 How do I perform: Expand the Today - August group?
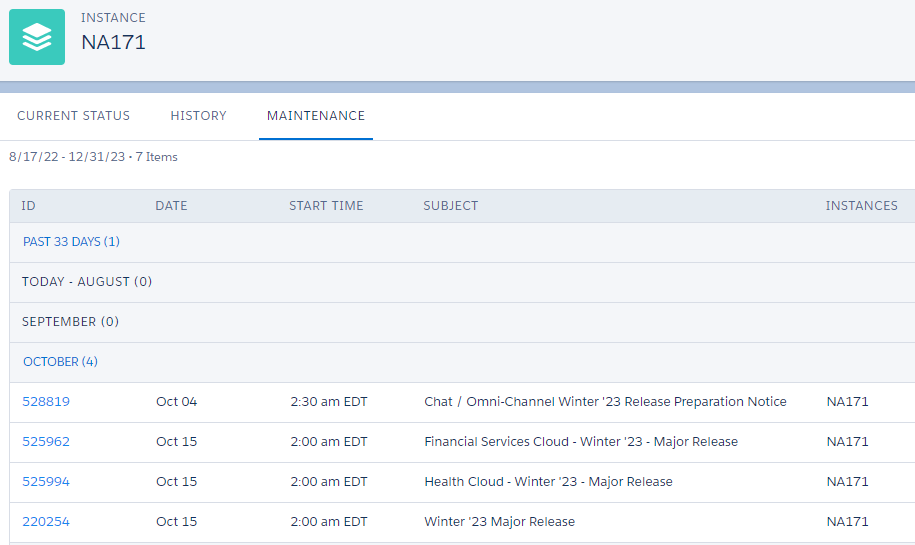coord(87,282)
